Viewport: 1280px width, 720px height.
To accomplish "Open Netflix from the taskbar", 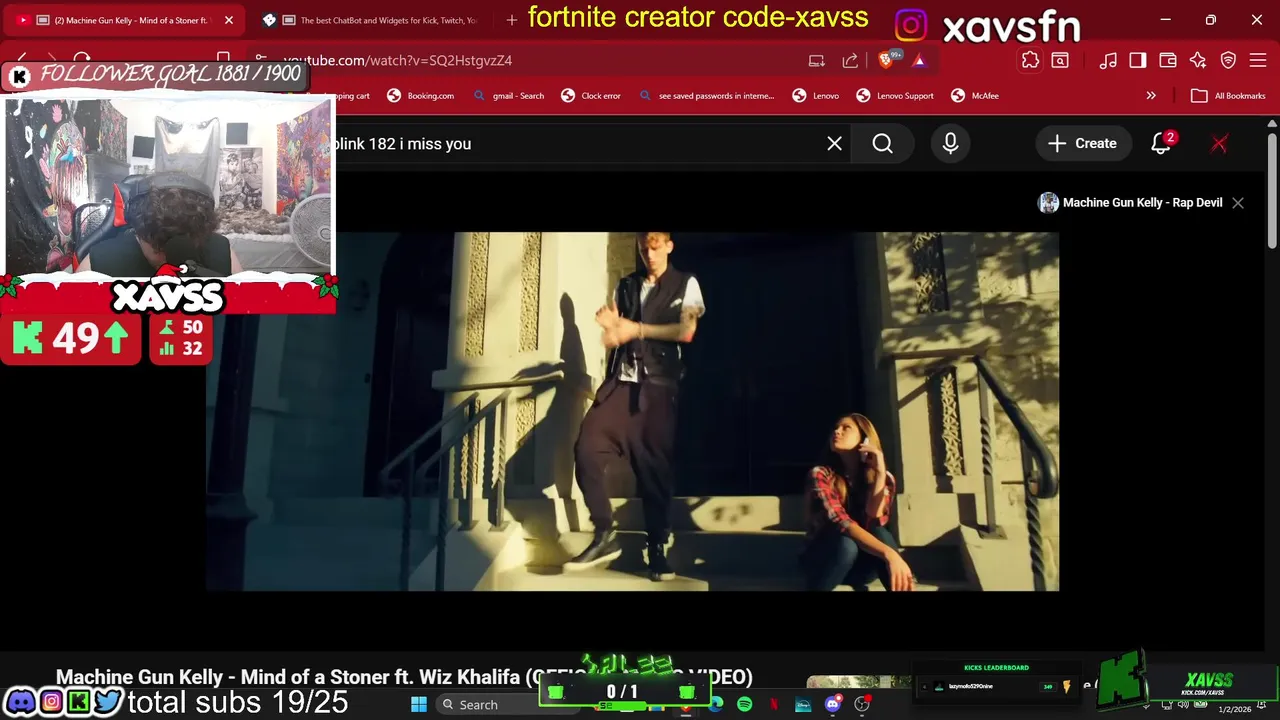I will click(774, 704).
